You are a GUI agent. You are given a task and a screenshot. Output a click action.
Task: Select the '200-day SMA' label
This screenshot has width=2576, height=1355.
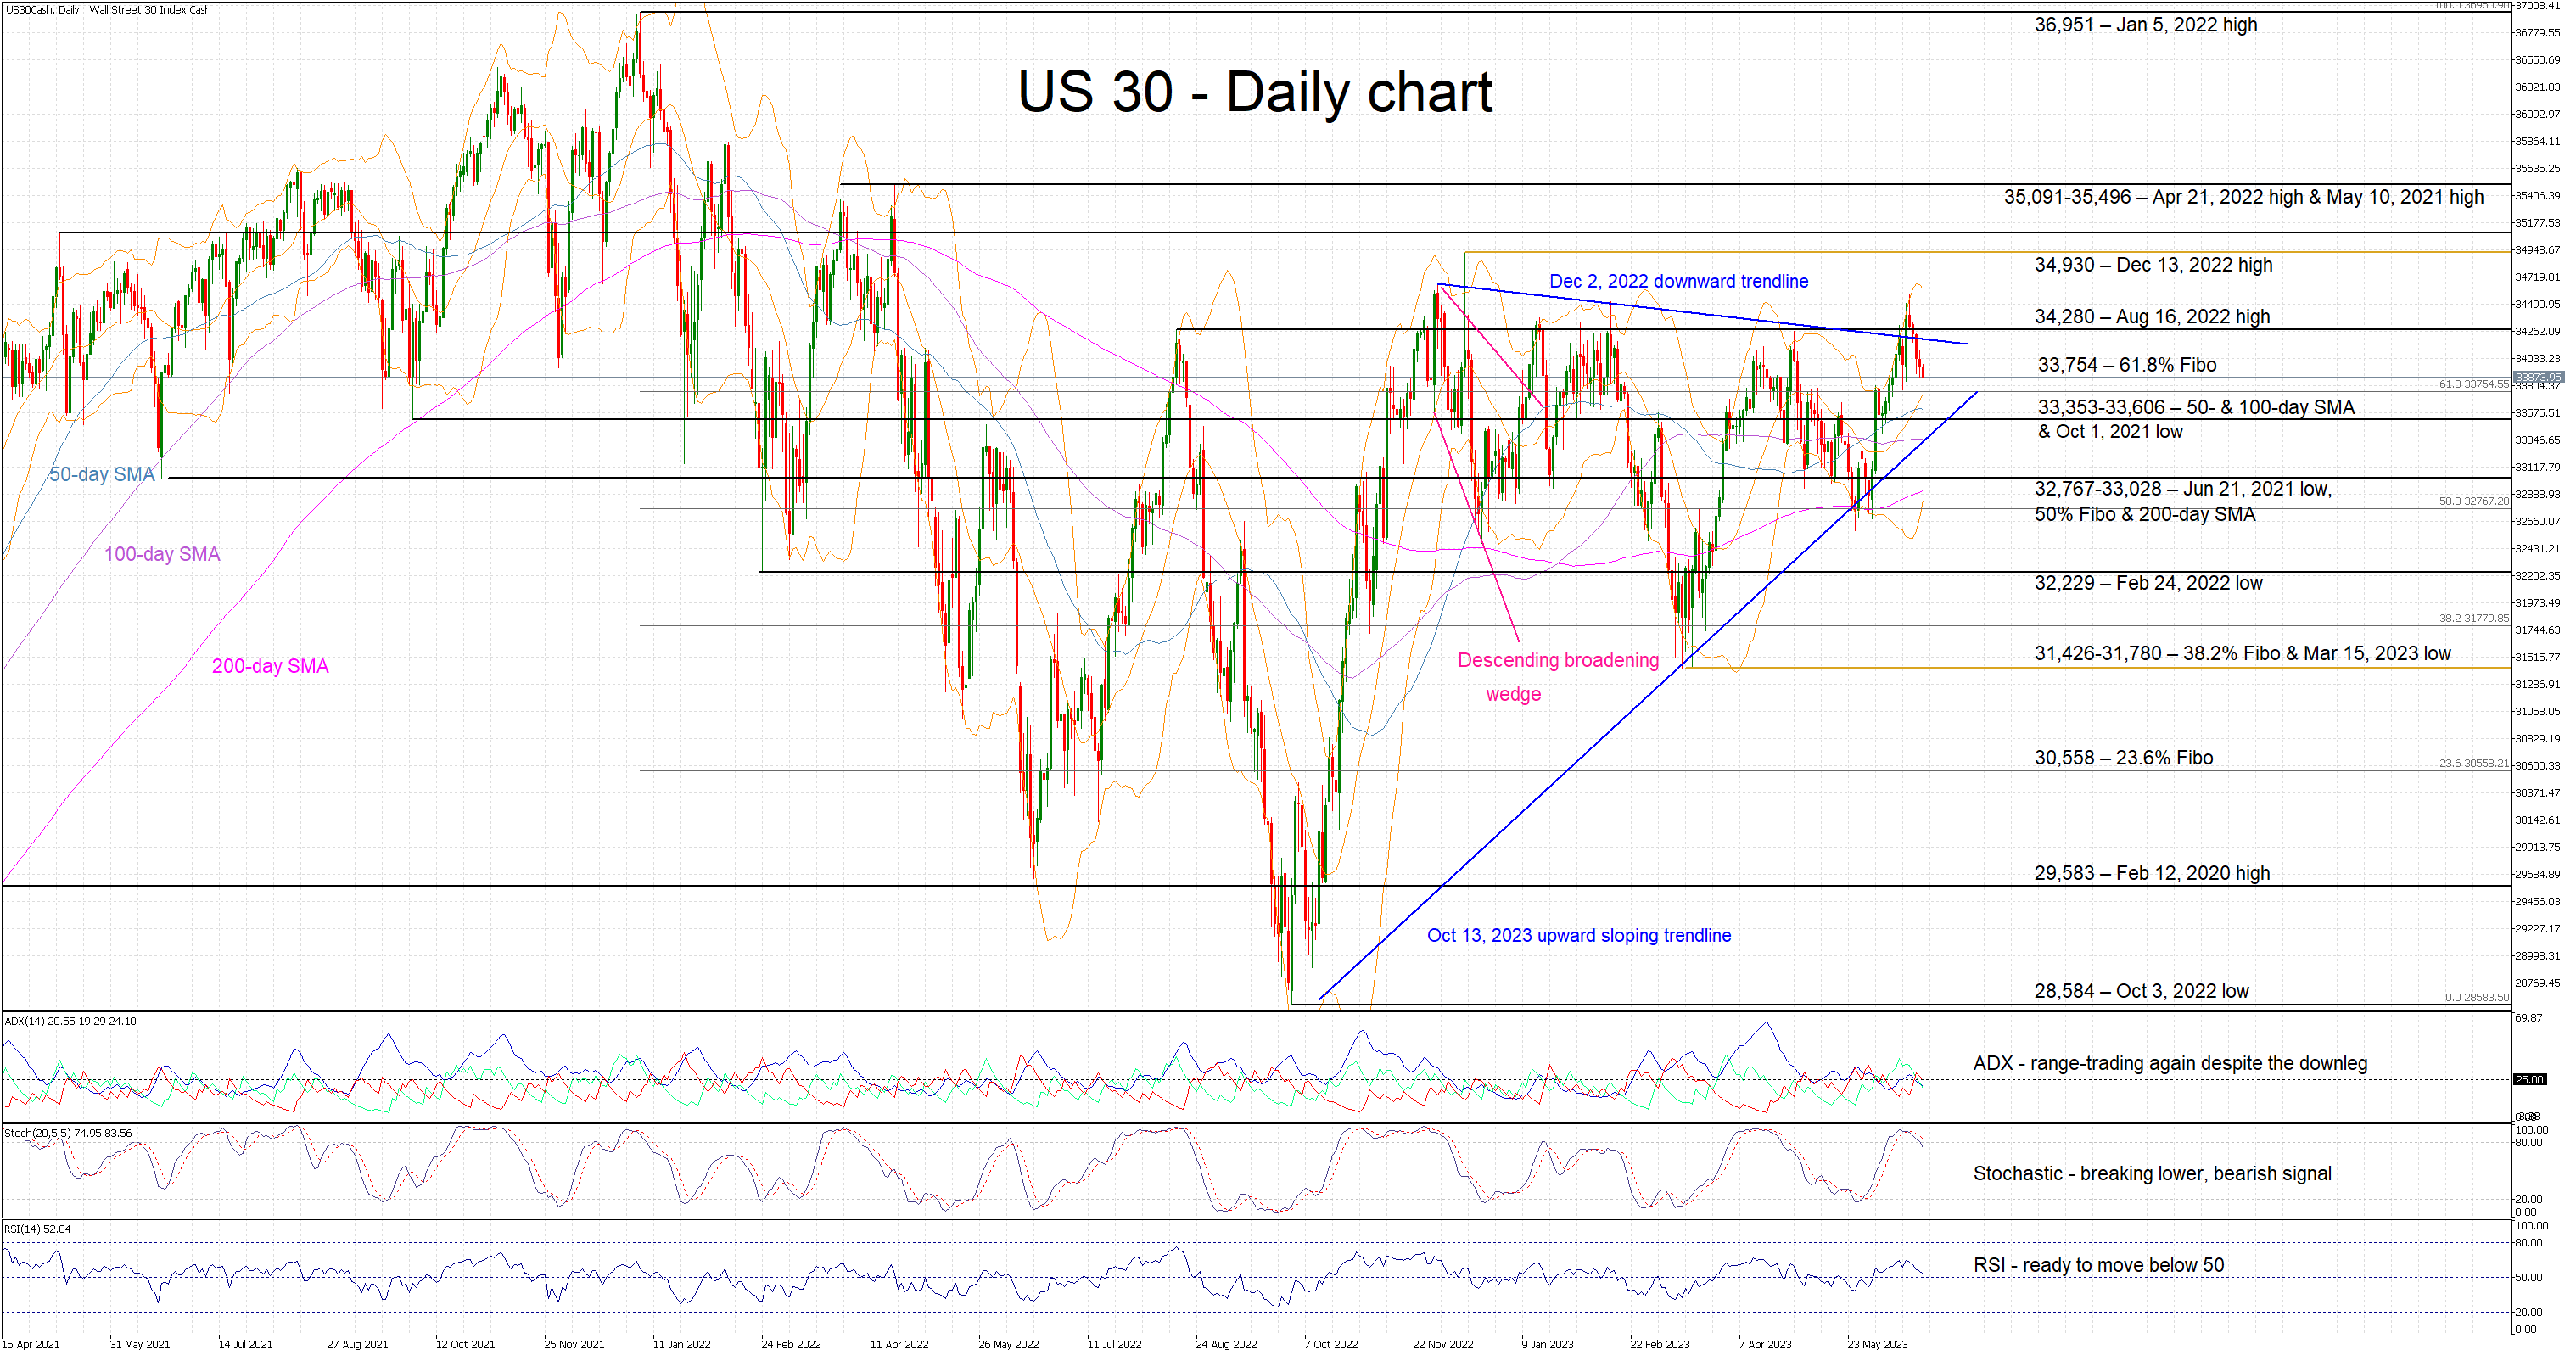click(x=270, y=667)
